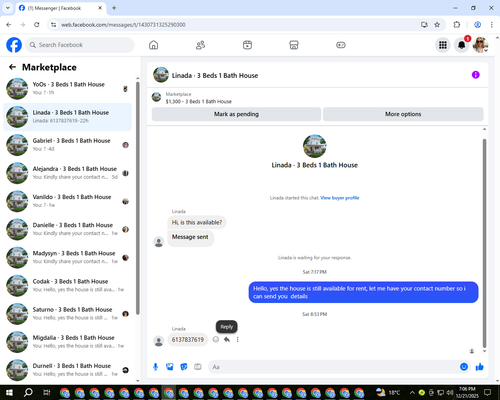The width and height of the screenshot is (500, 400).
Task: Choose a sticker icon in composer
Action: [184, 367]
